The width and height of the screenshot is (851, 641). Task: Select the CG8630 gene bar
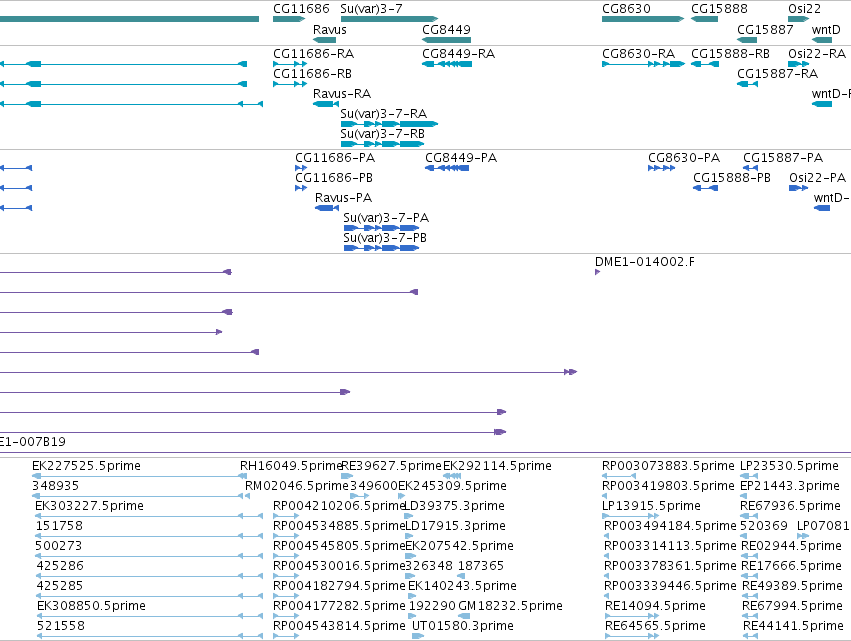[x=643, y=19]
